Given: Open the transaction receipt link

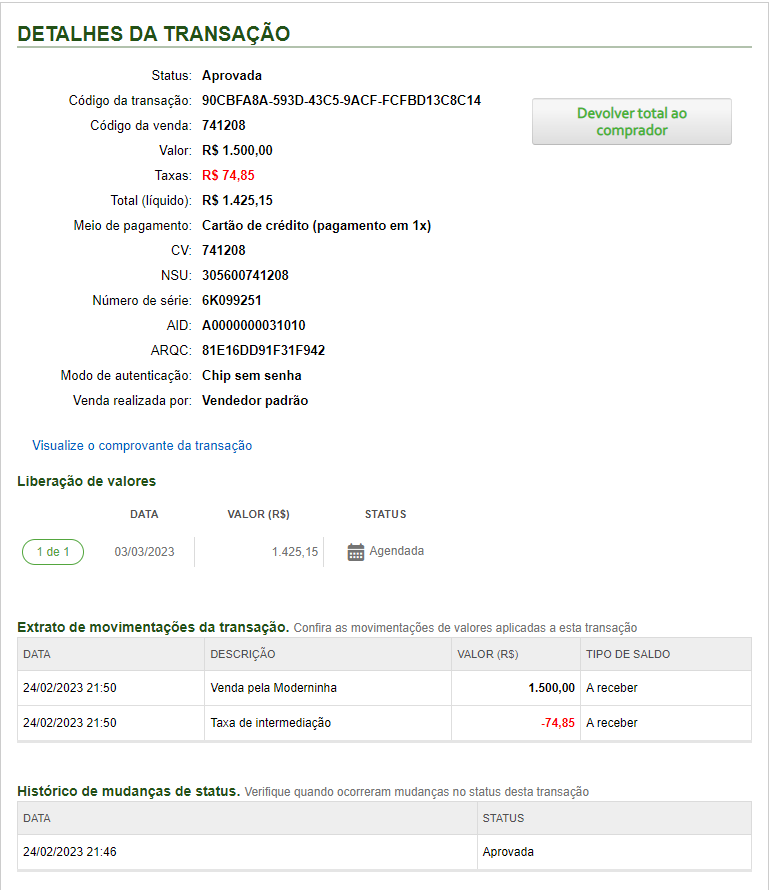Looking at the screenshot, I should tap(142, 446).
